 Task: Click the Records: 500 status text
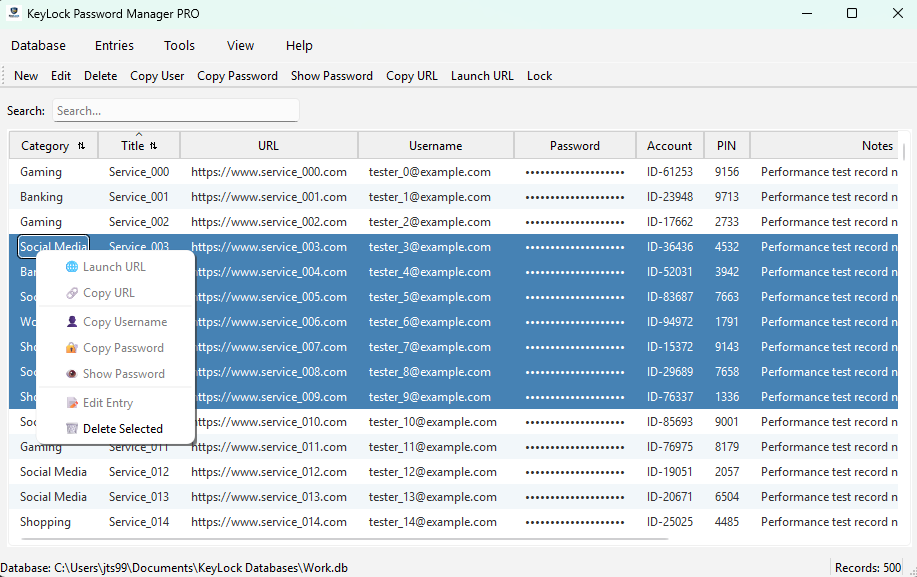868,568
